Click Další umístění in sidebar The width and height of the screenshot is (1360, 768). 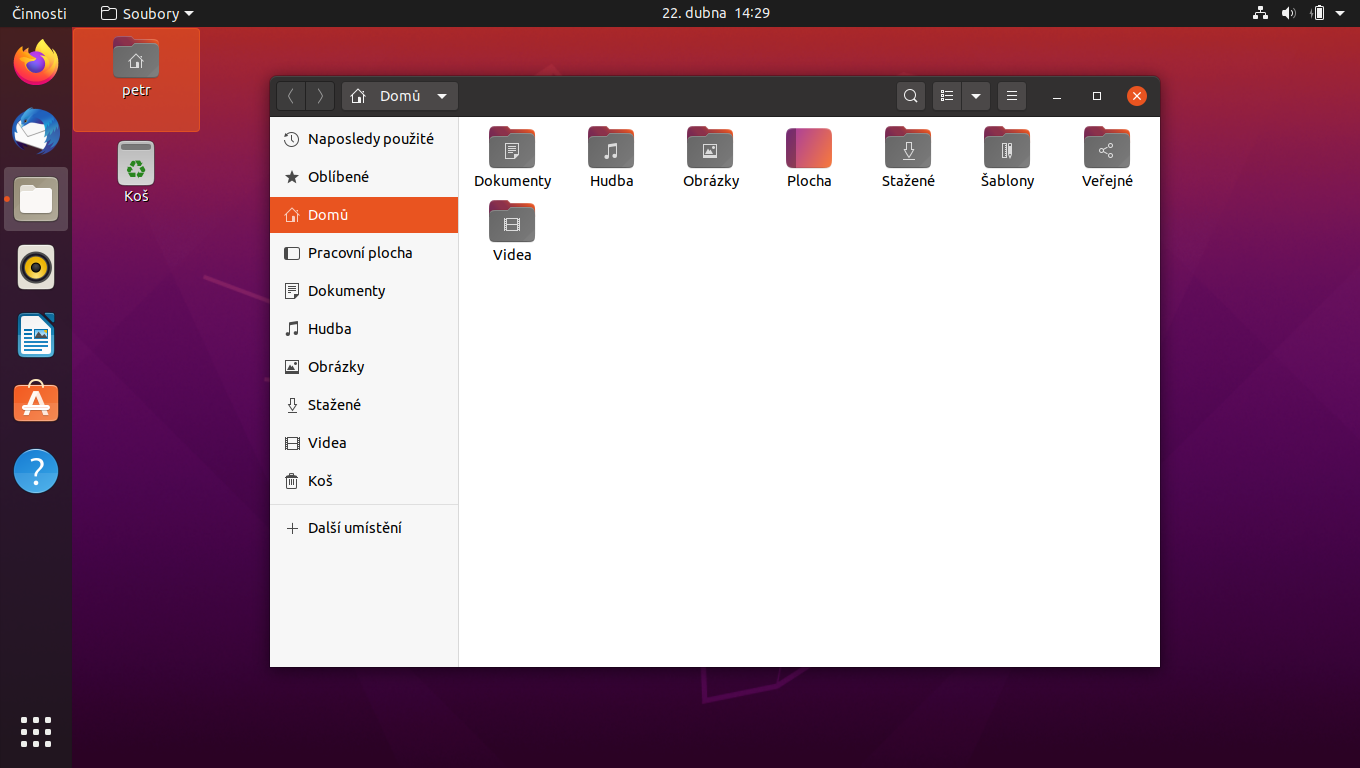[x=364, y=528]
